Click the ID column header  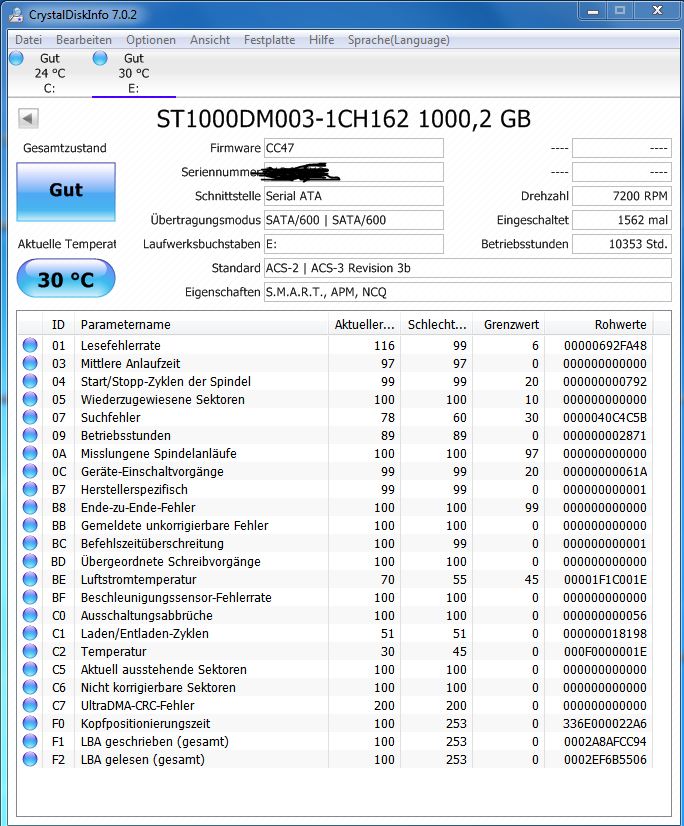[x=58, y=324]
